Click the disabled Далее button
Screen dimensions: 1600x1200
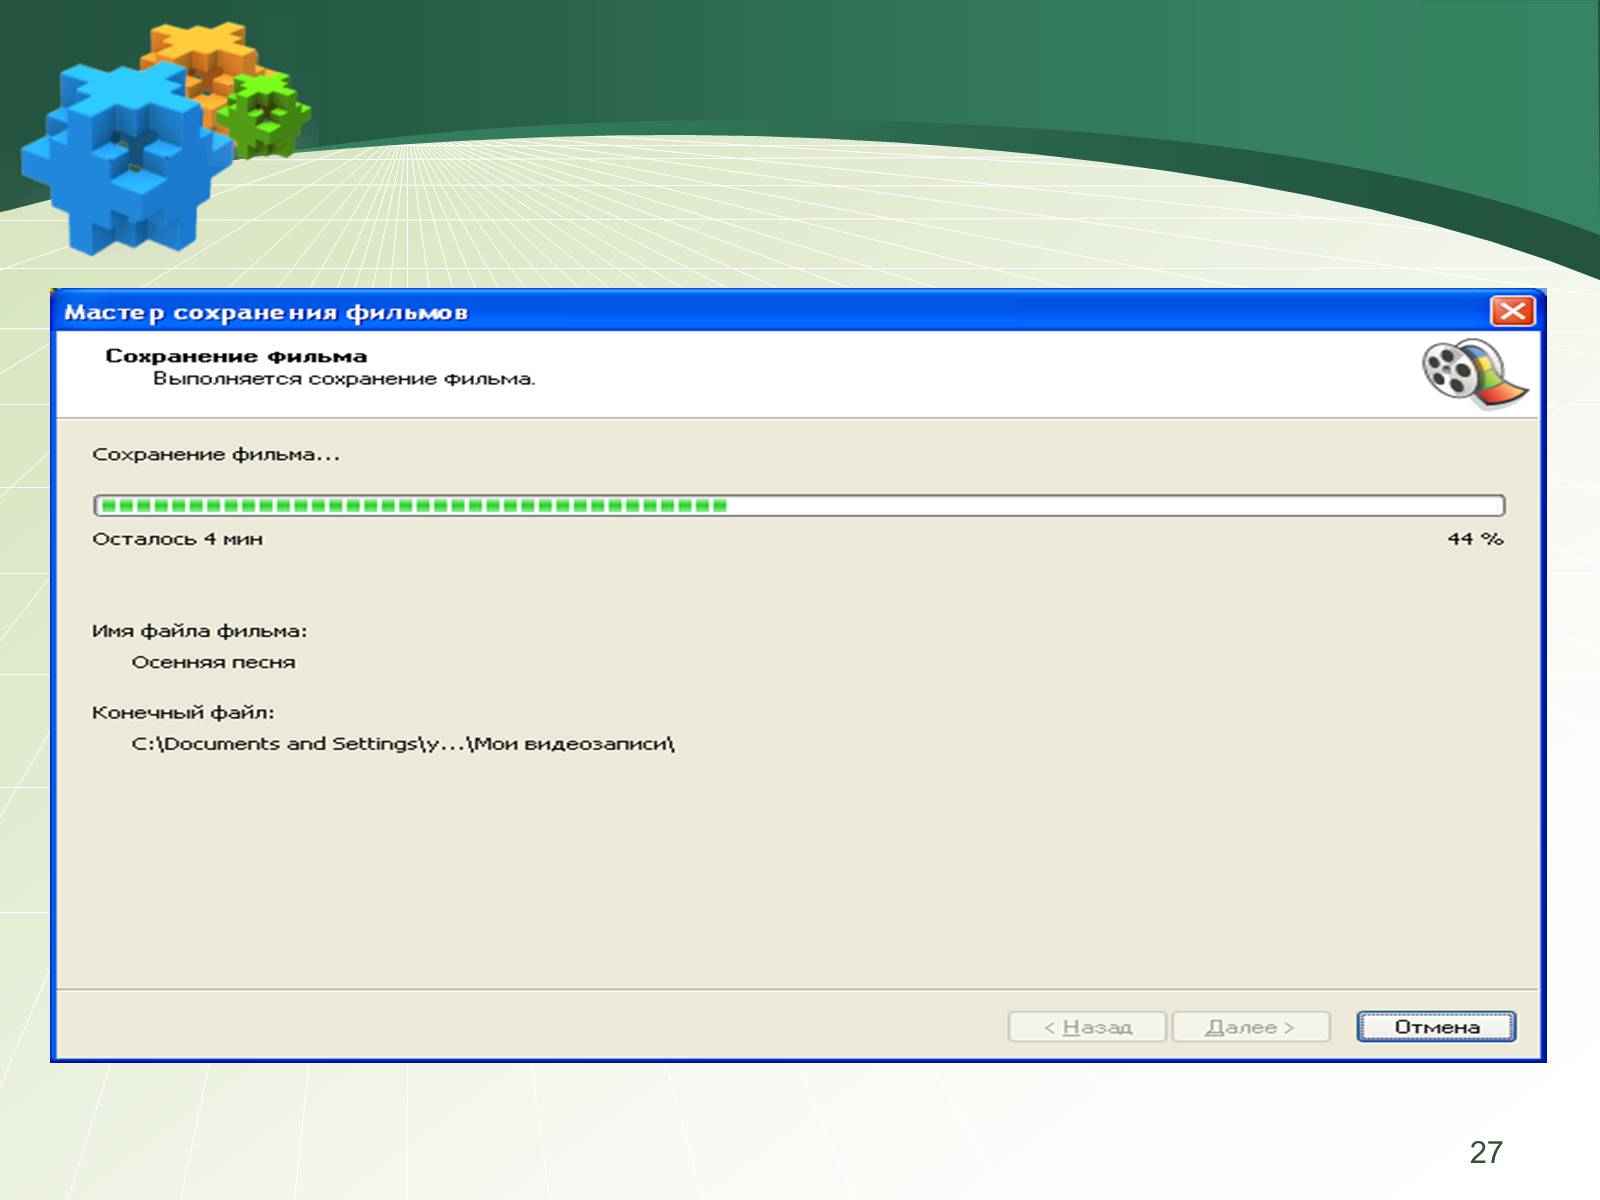[1251, 1027]
